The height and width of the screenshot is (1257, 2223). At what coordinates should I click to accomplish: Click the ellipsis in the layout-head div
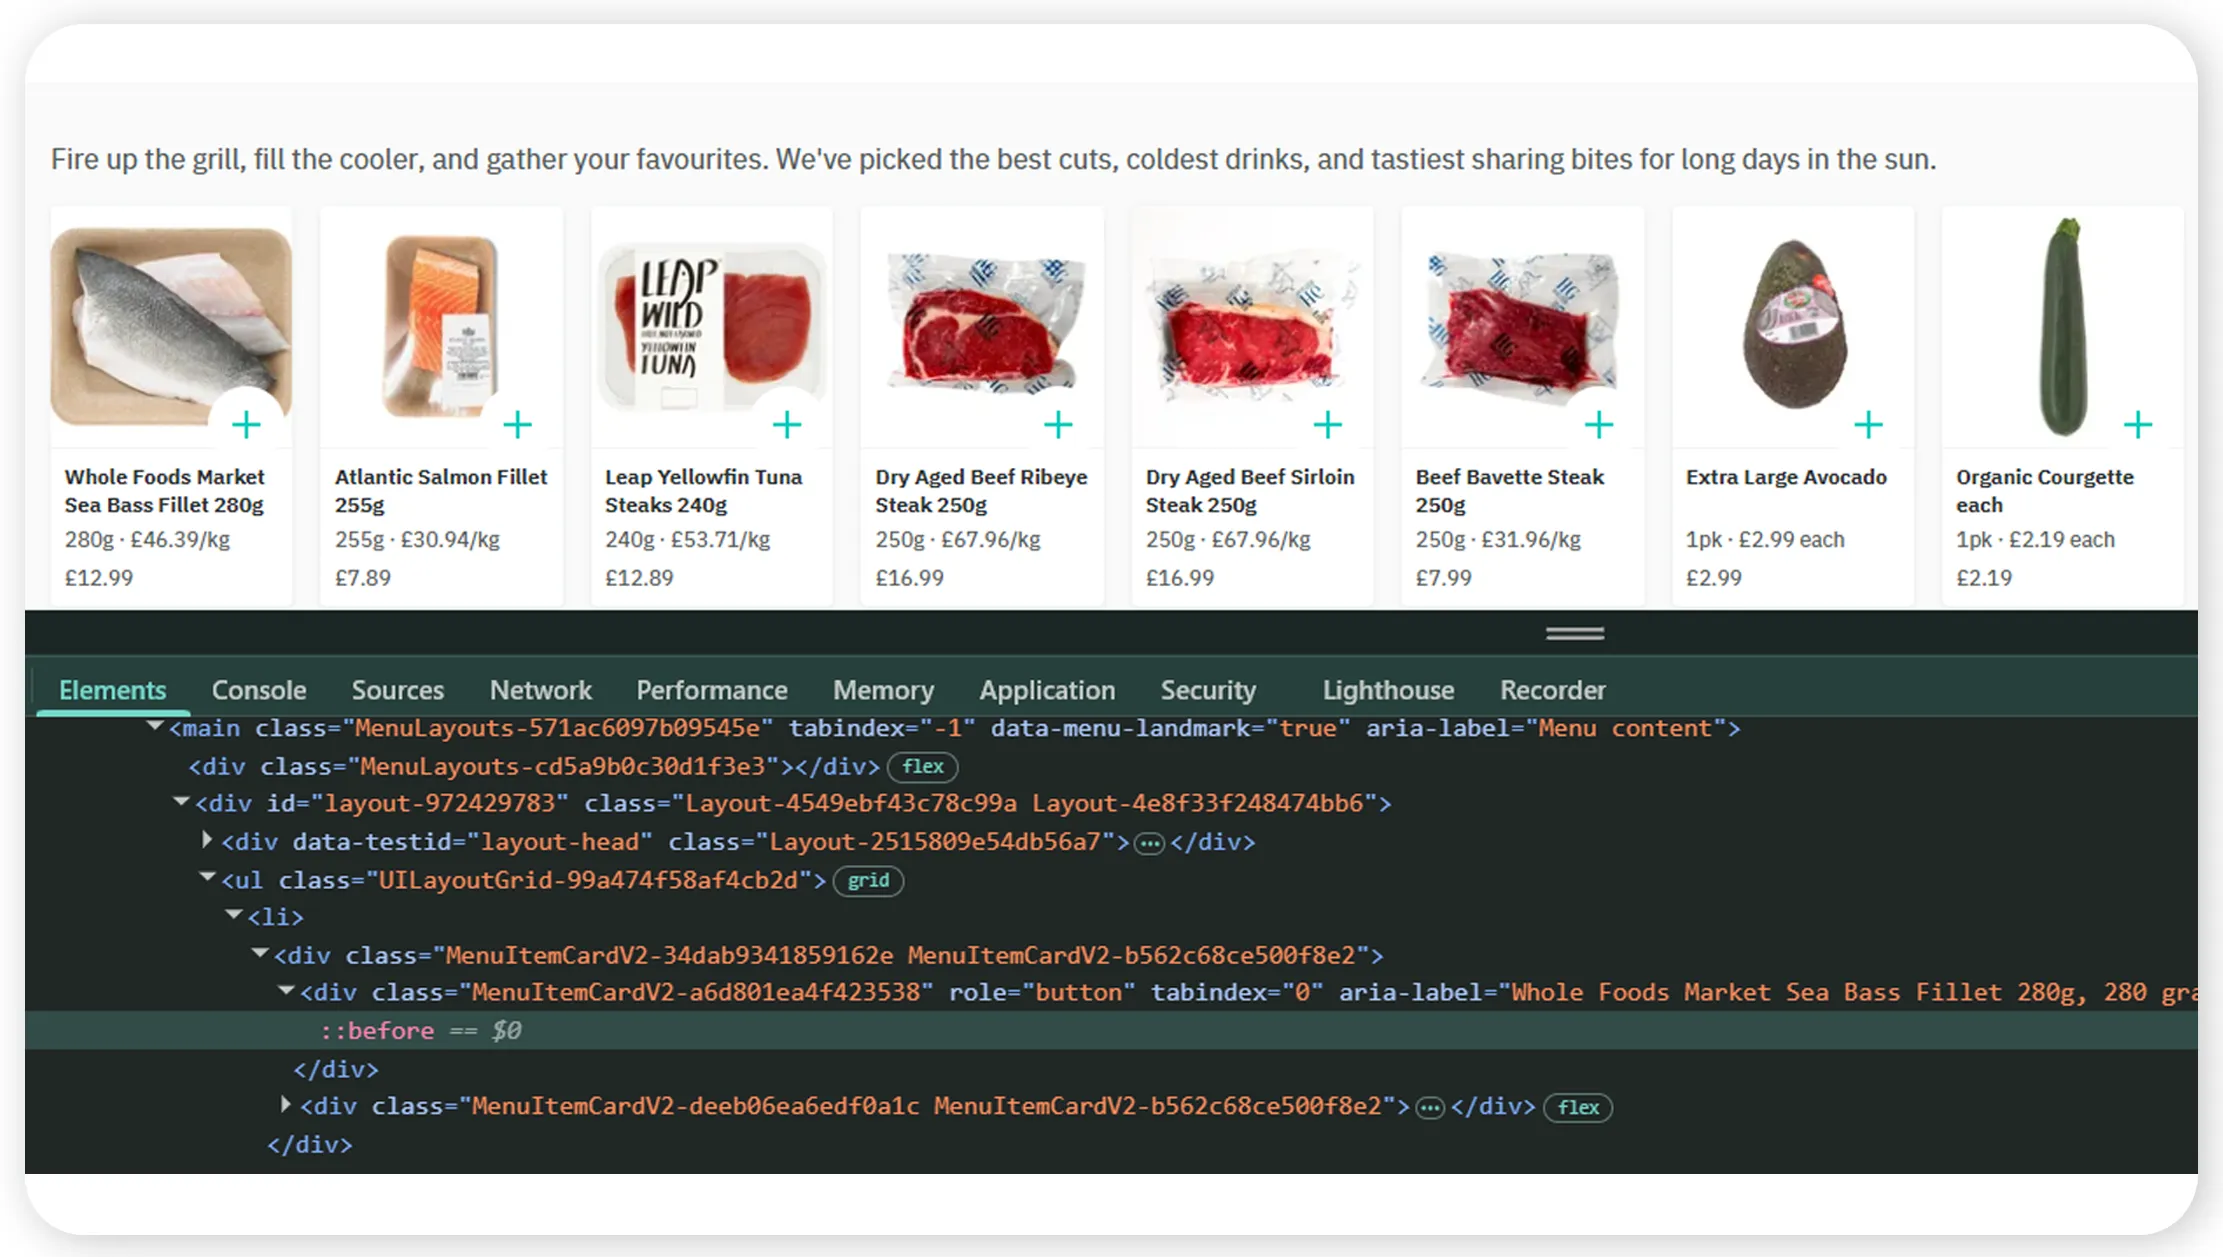click(1150, 844)
